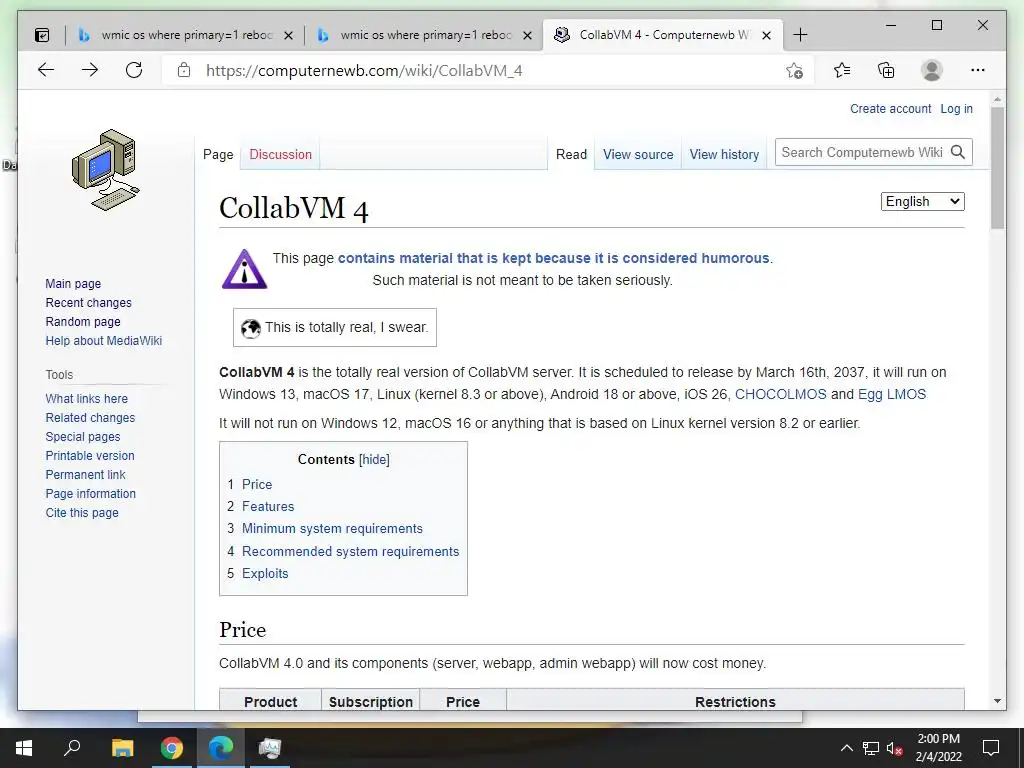Open the Windows Start menu

[24, 748]
